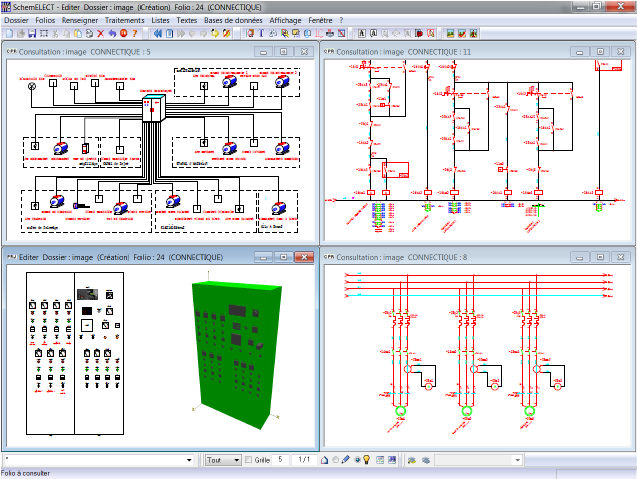Click the picture with red figure icon
The width and height of the screenshot is (638, 479).
(473, 33)
